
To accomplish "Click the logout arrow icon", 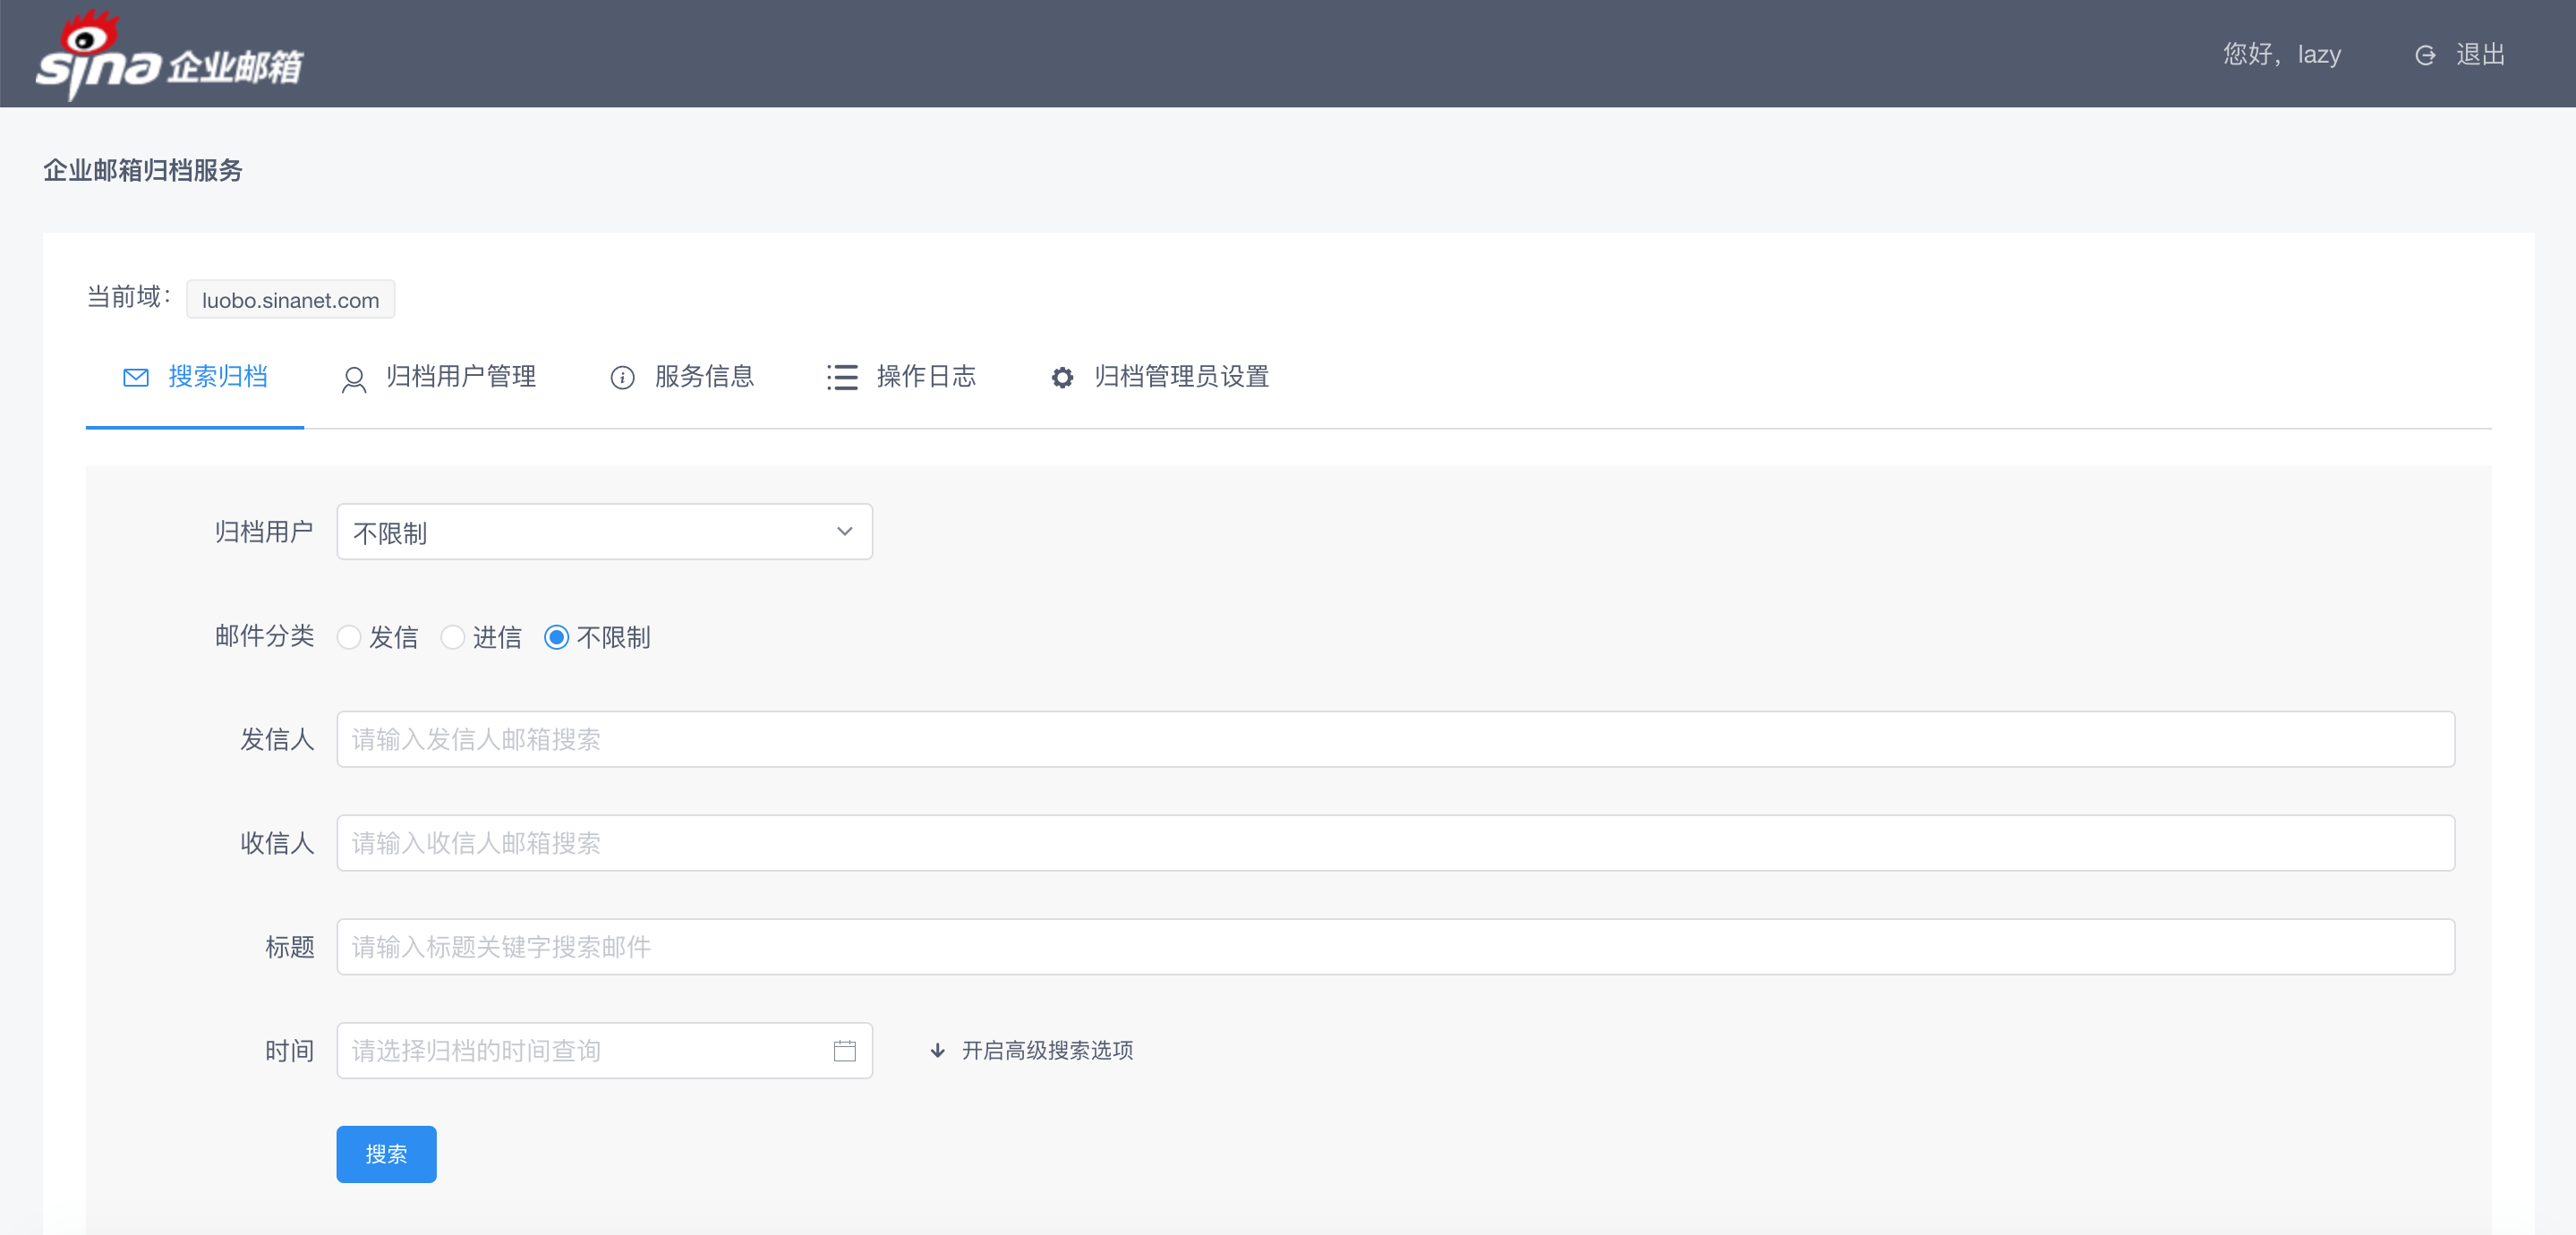I will (2424, 55).
